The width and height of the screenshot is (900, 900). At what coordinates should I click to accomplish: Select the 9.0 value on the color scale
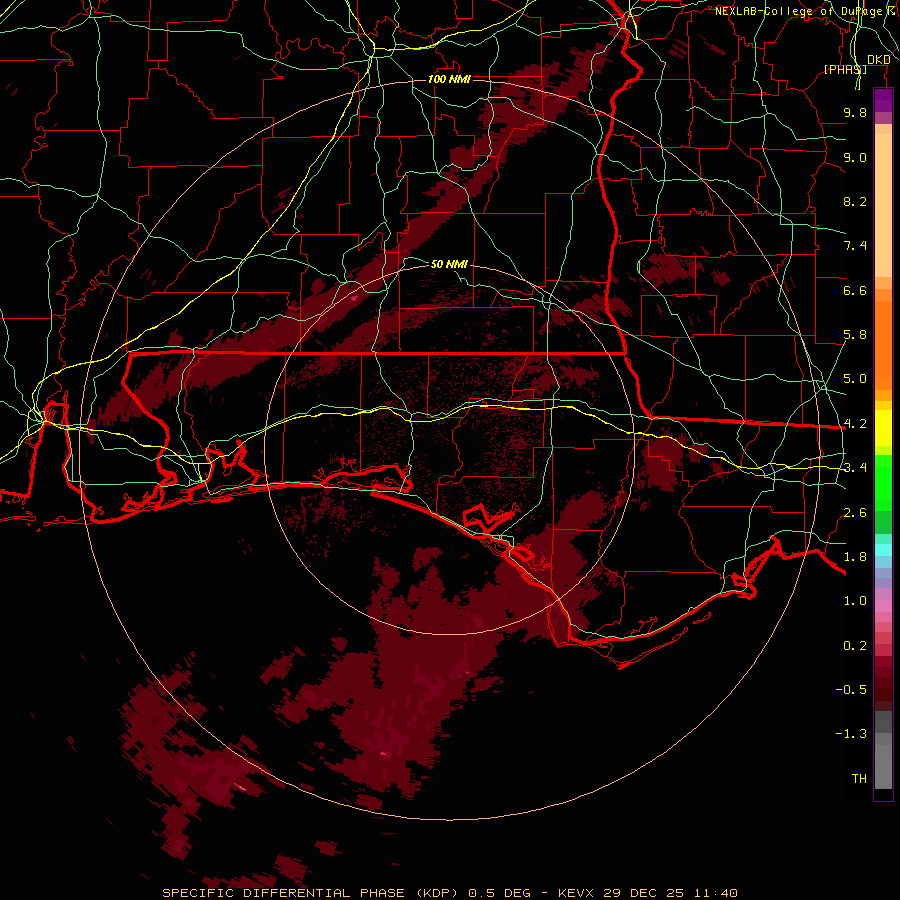pos(855,157)
